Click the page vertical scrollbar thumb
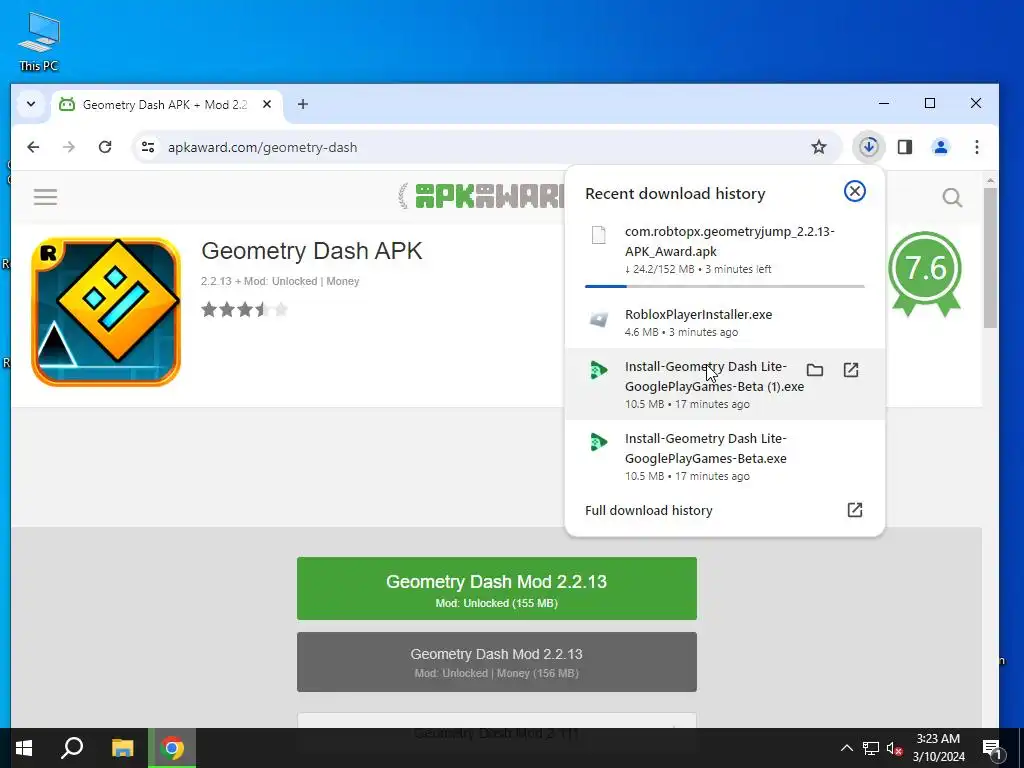The height and width of the screenshot is (768, 1024). 990,258
